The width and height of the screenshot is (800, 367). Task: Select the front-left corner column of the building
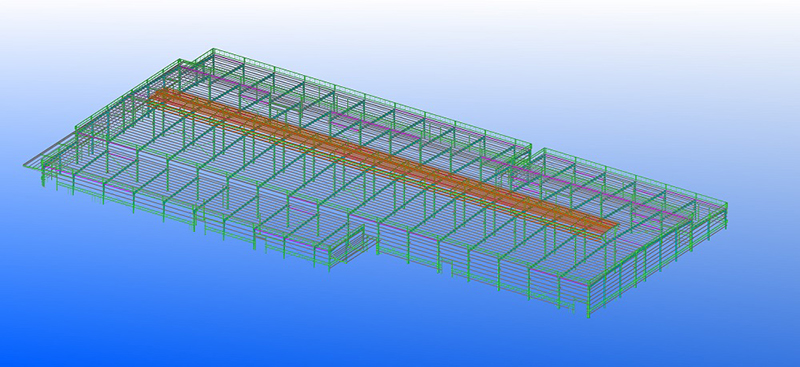(x=43, y=175)
